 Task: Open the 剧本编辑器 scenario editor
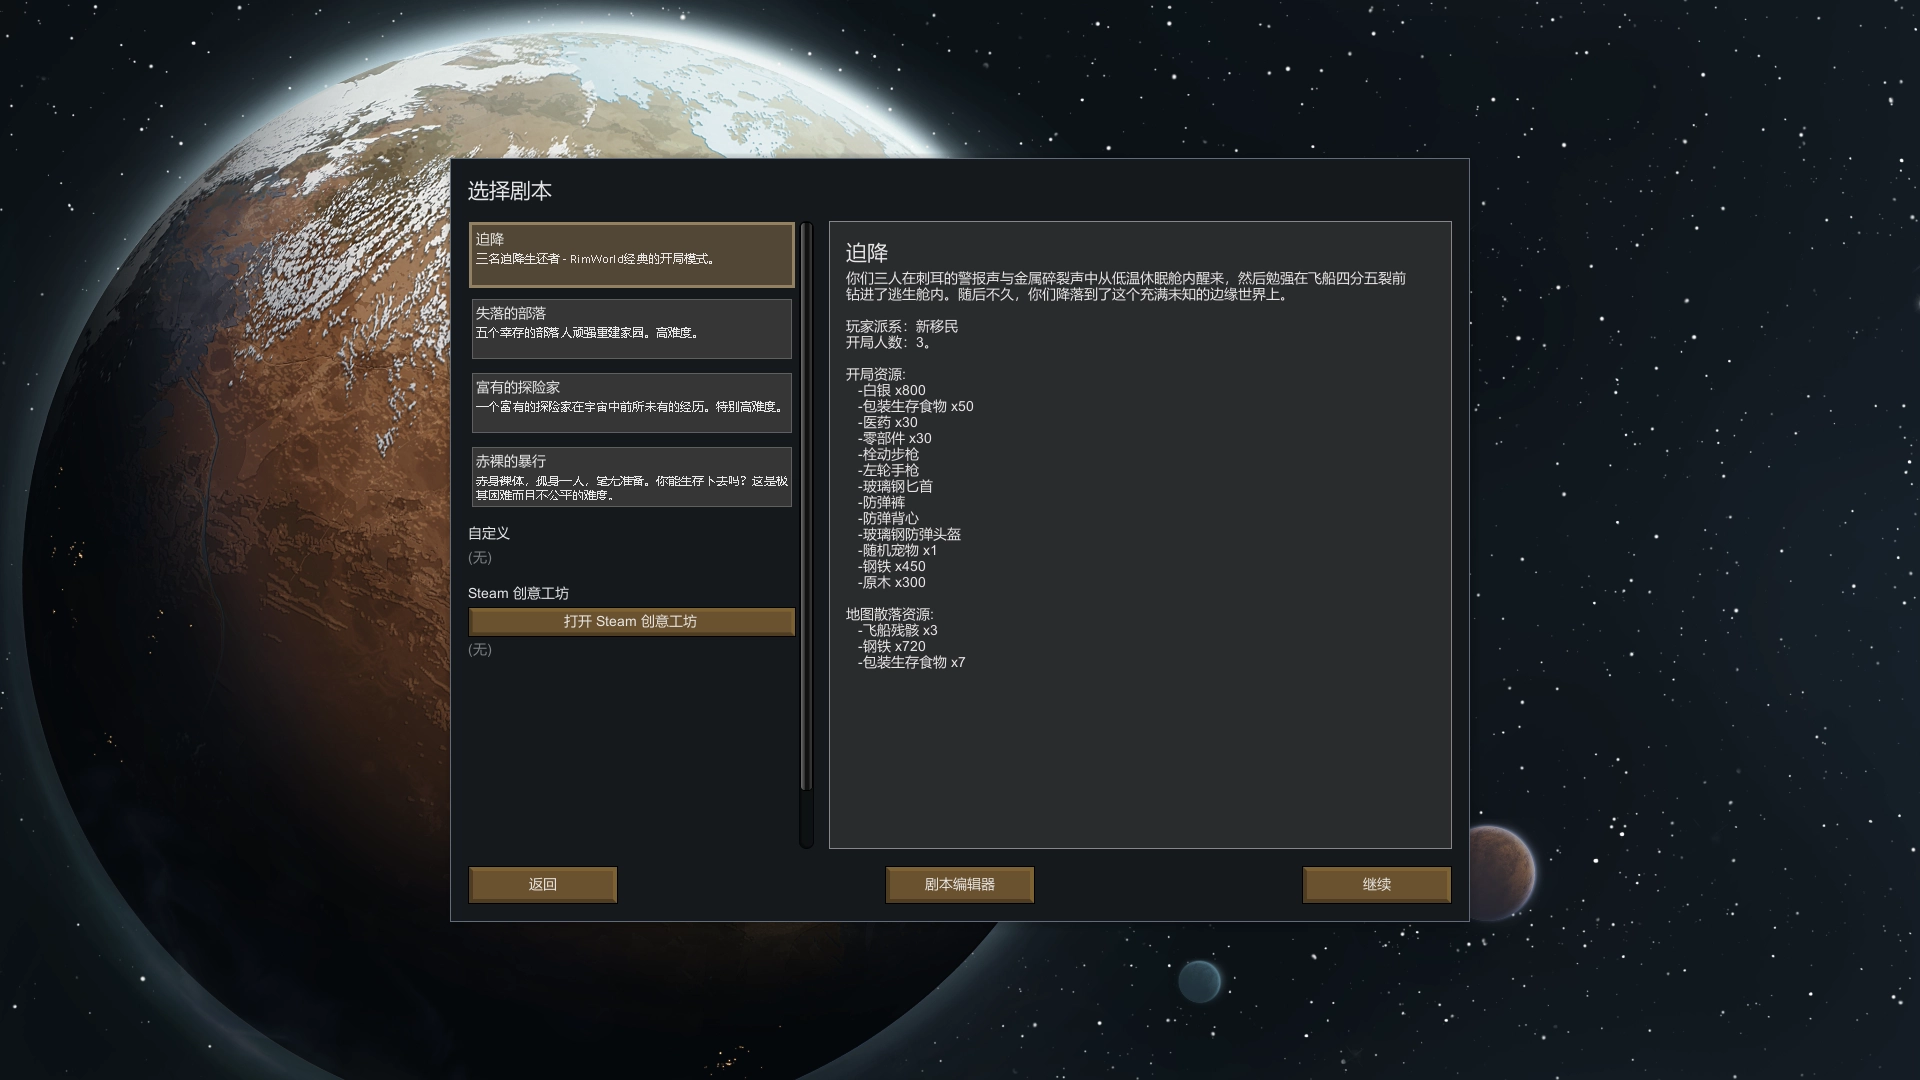point(959,884)
